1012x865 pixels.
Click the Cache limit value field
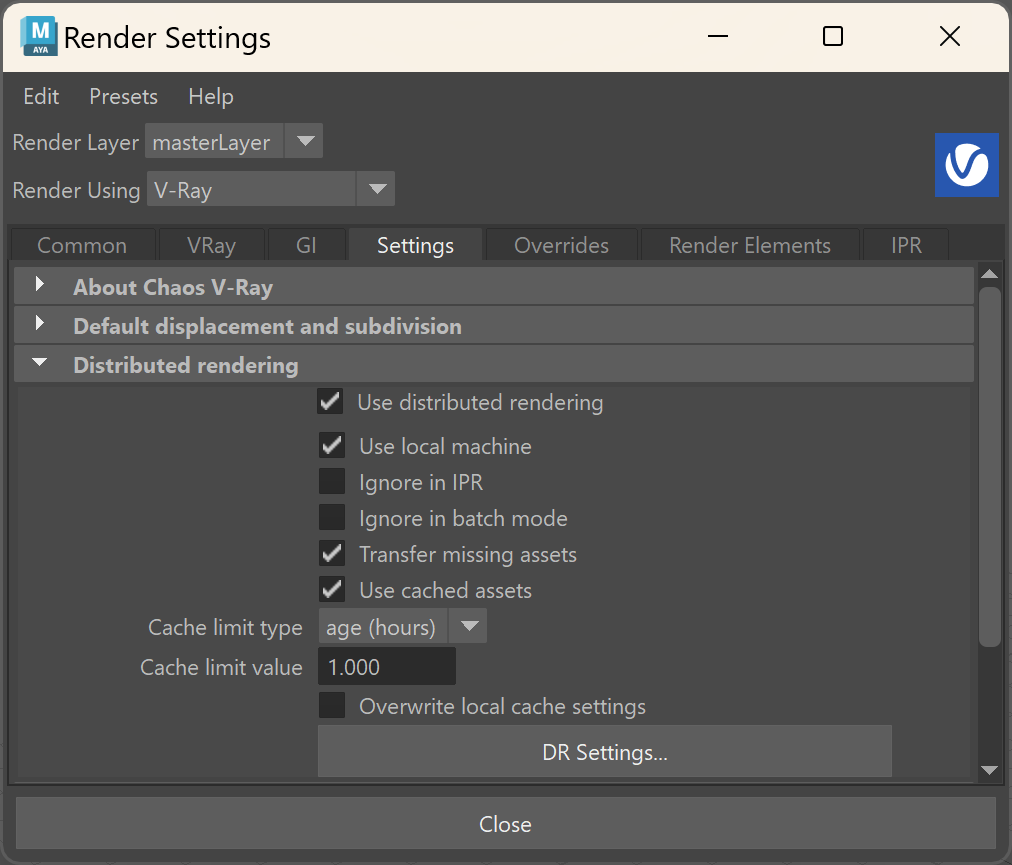[387, 666]
